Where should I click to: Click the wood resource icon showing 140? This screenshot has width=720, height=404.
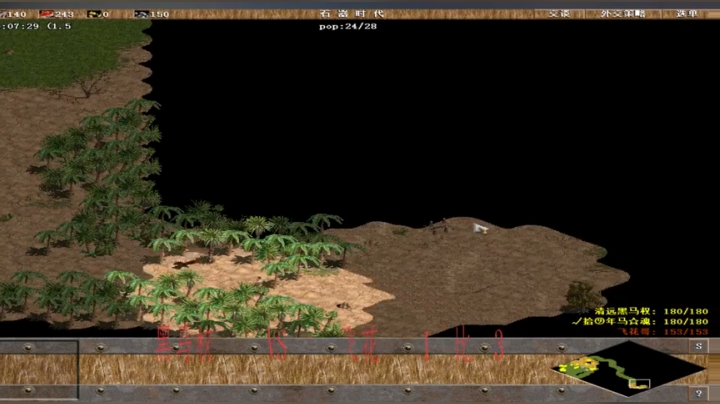2,14
